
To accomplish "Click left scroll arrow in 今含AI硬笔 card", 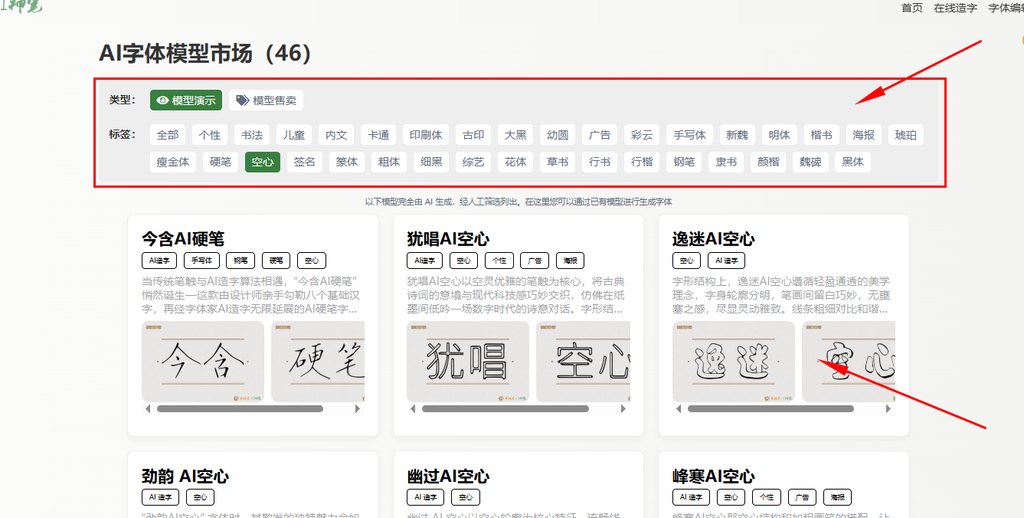I will click(148, 409).
